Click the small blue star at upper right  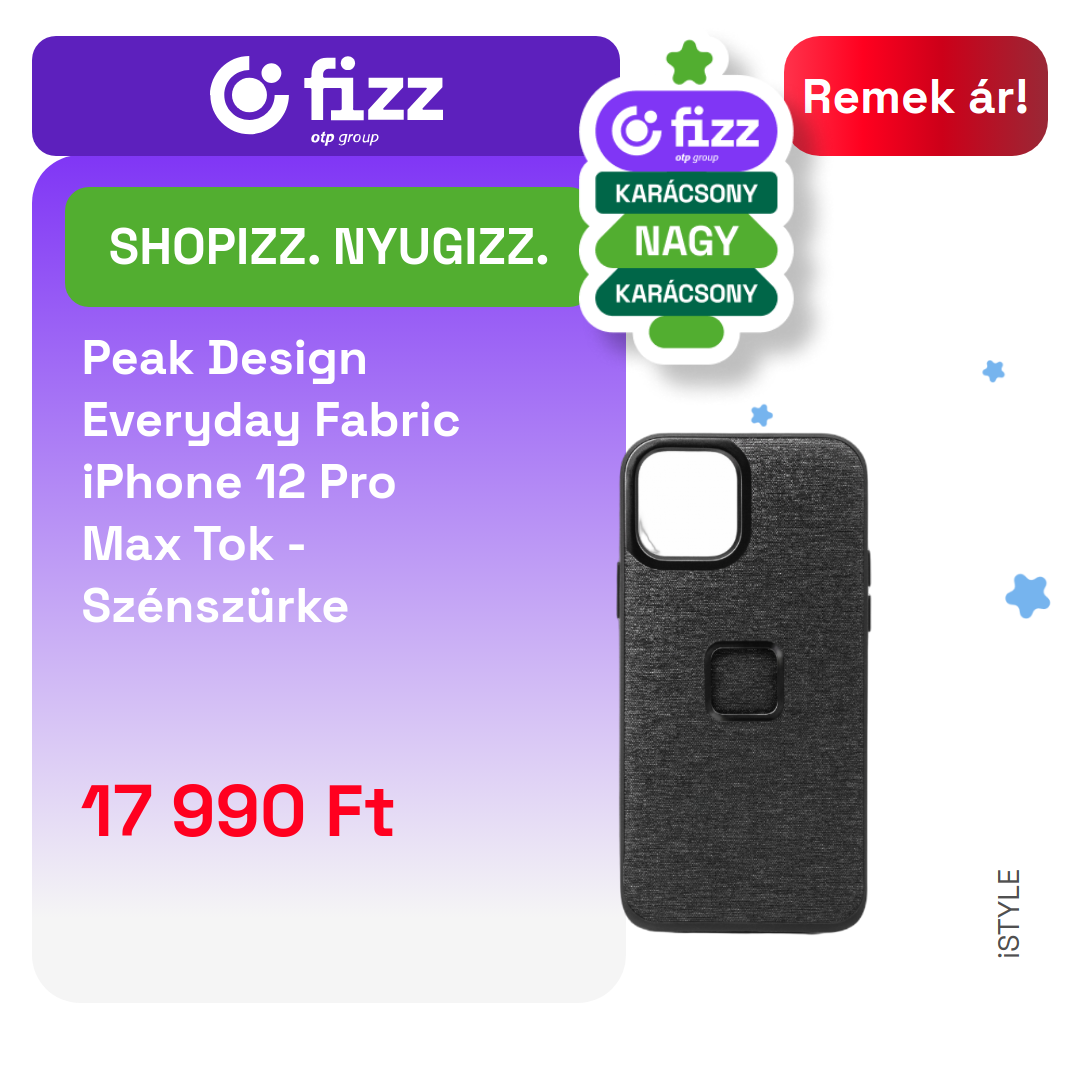click(993, 371)
